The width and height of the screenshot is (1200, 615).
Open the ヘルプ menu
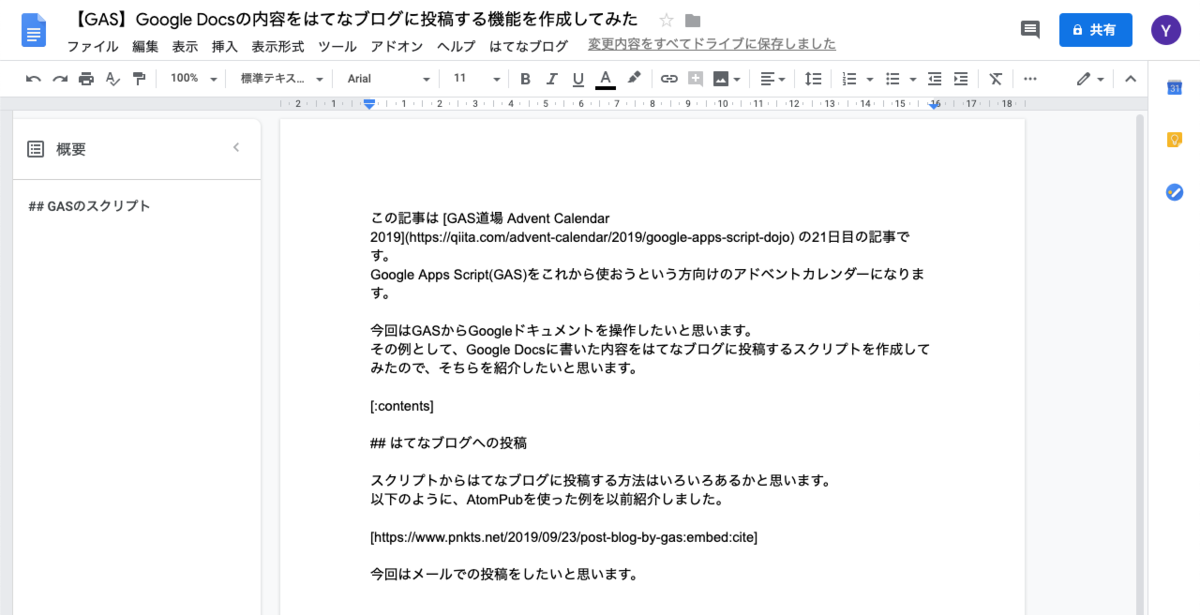point(457,46)
